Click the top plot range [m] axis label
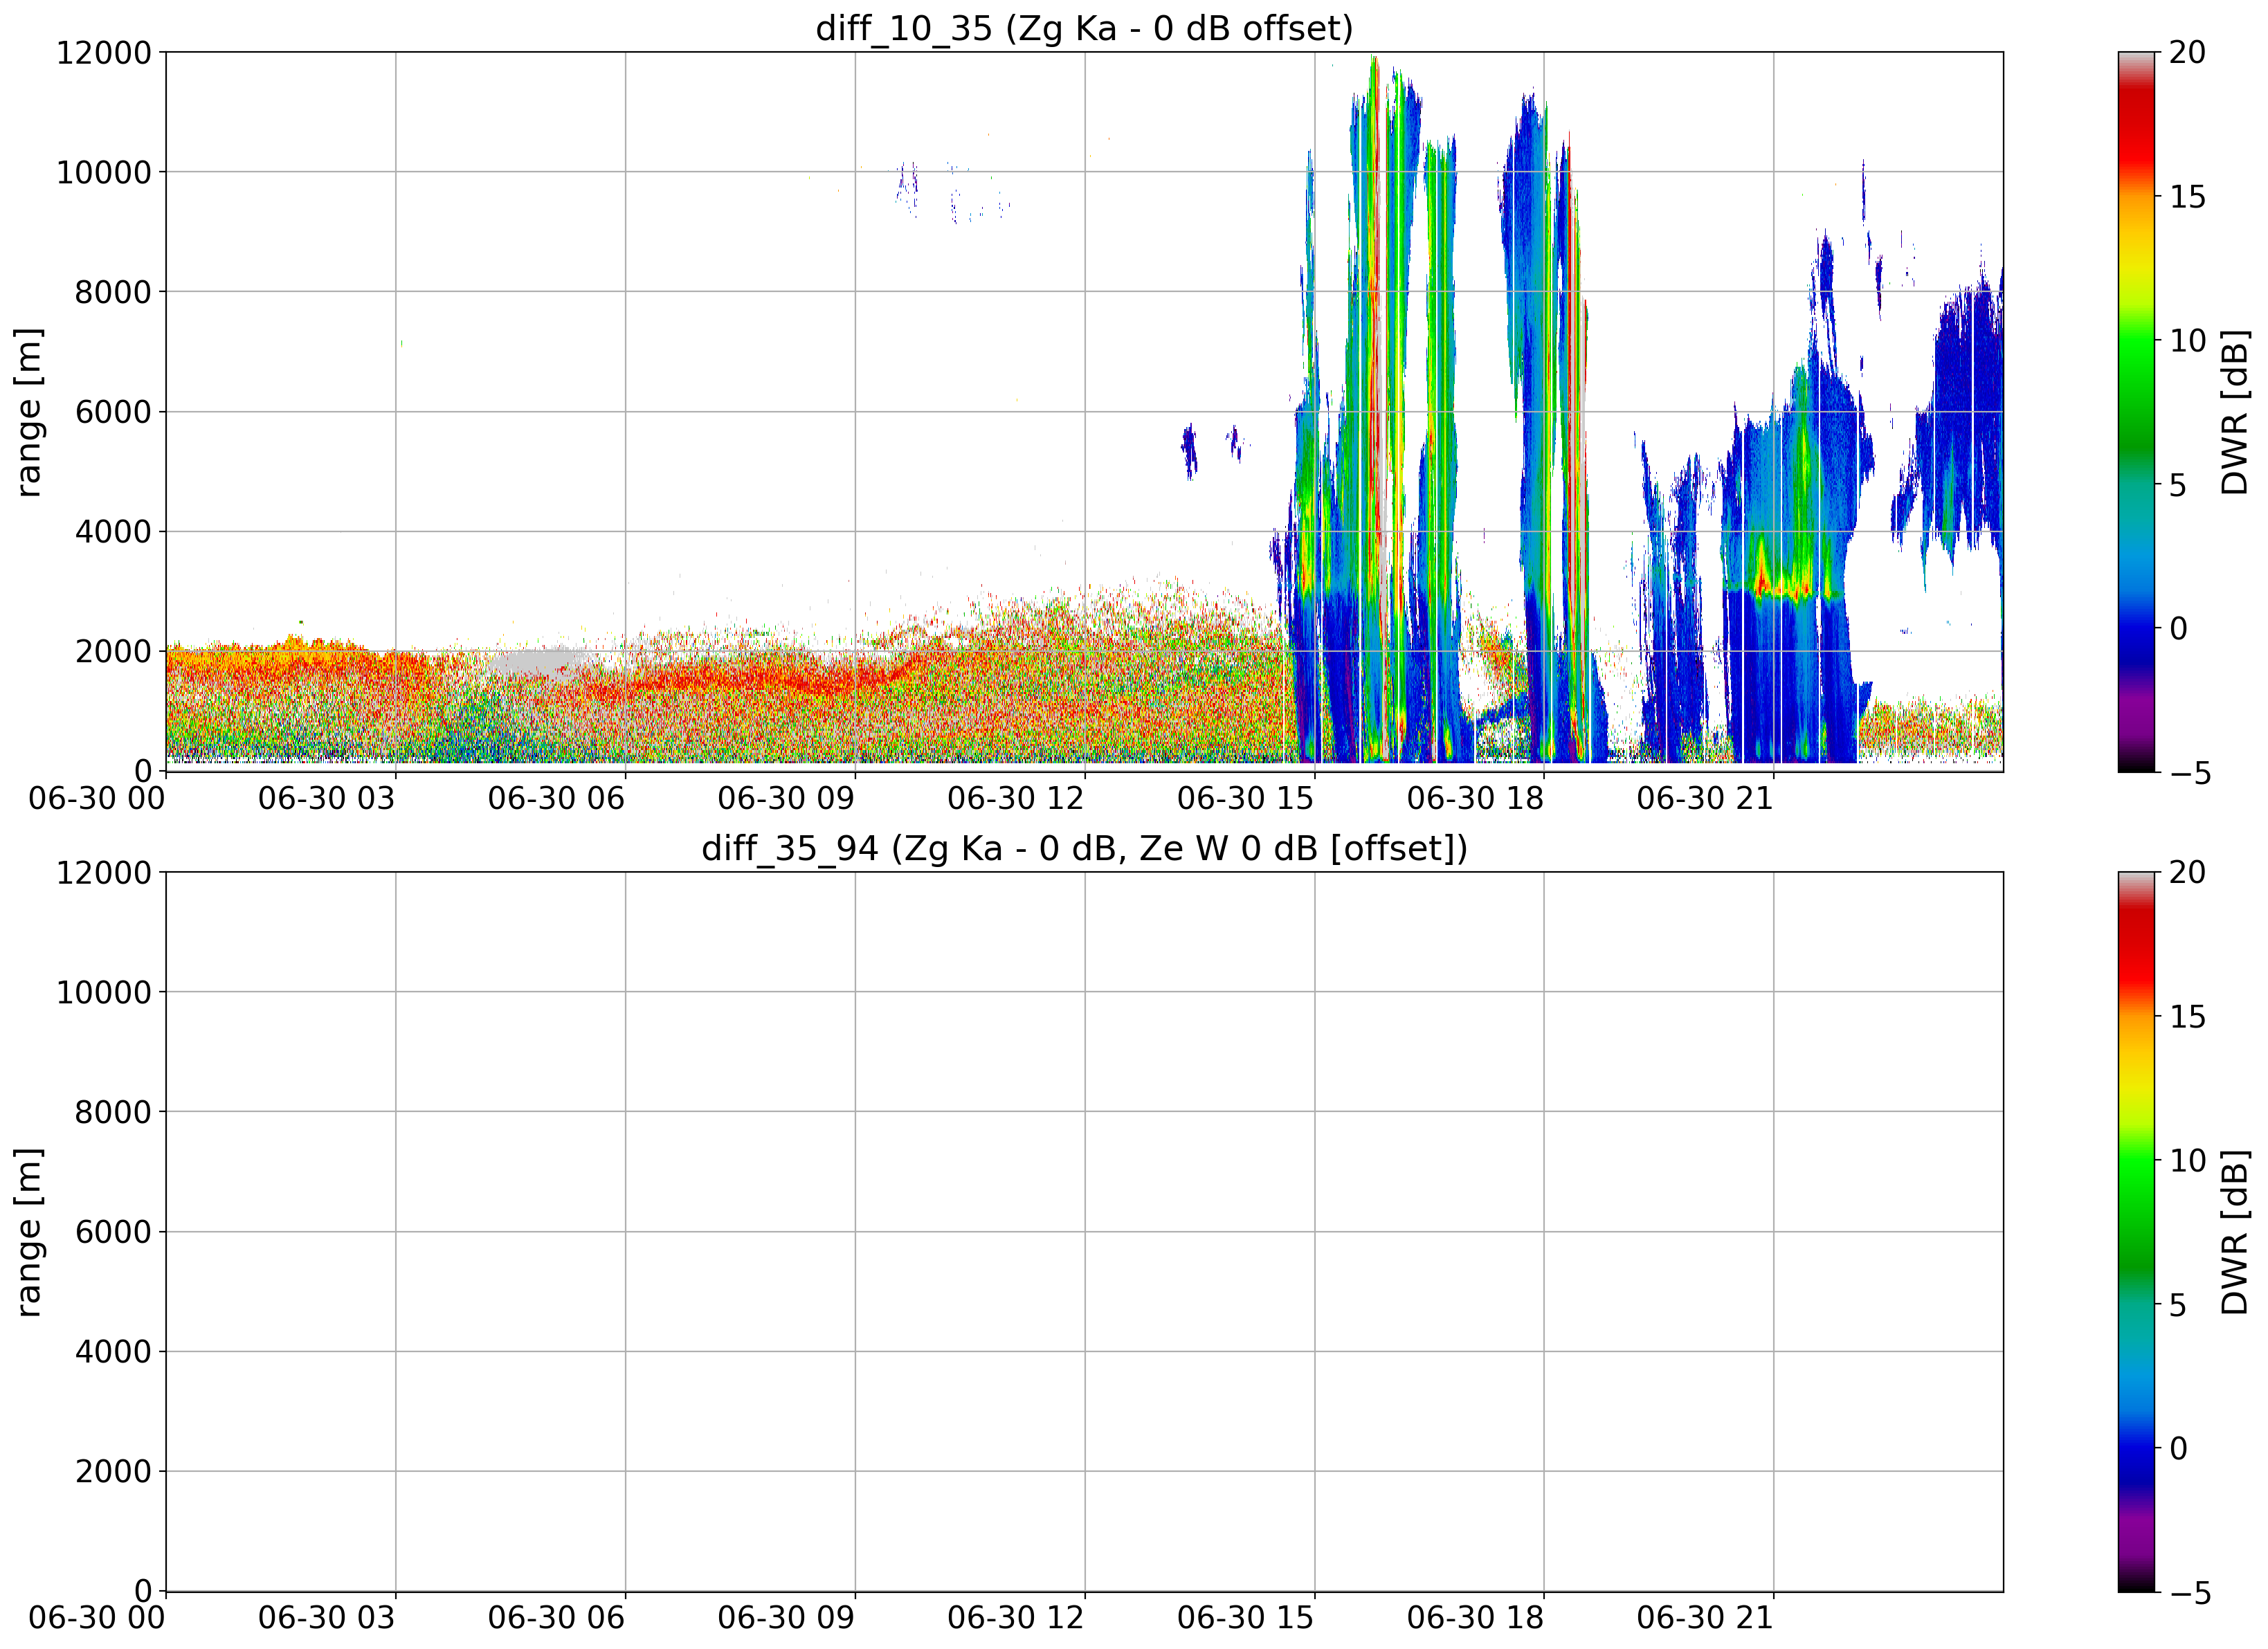 [29, 412]
